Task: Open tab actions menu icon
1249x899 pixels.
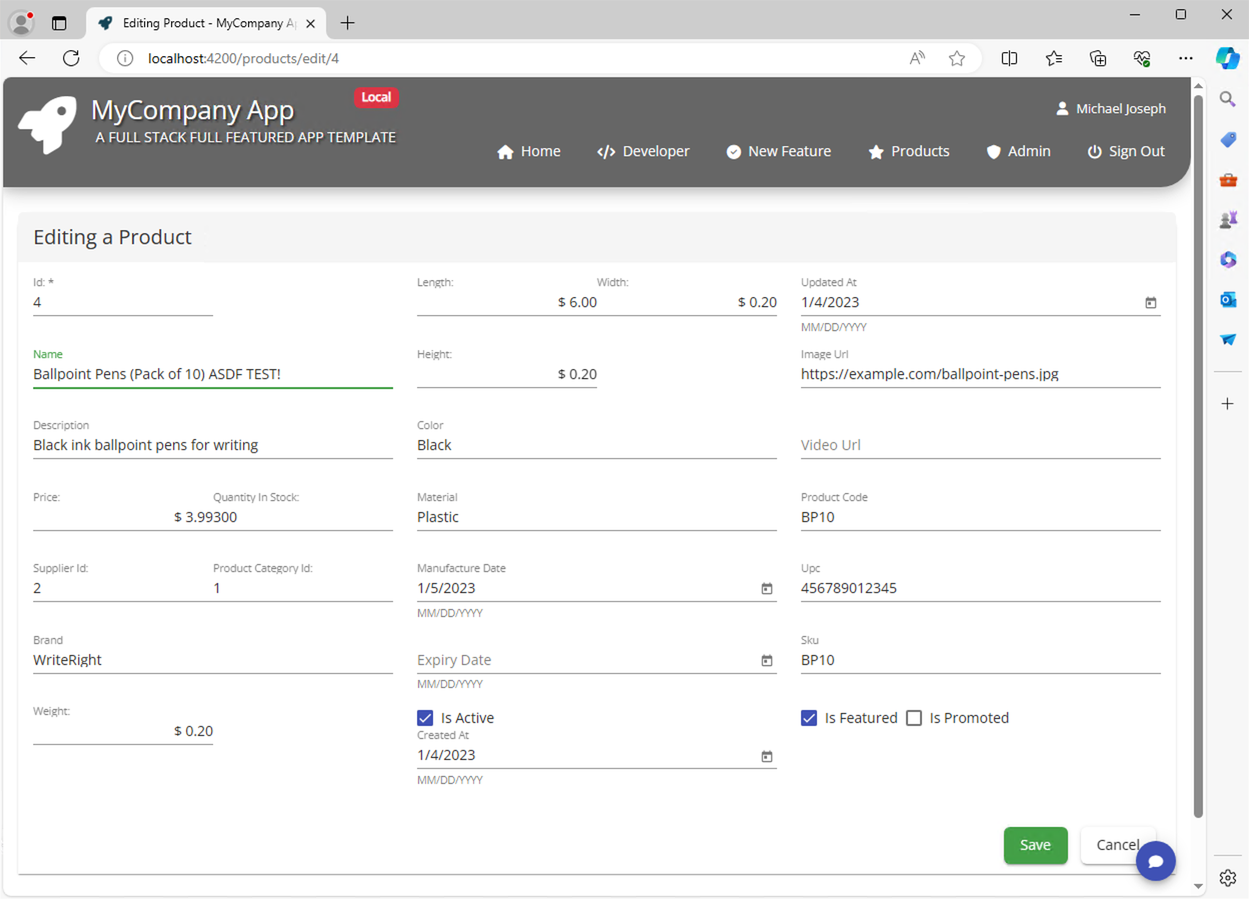Action: tap(59, 22)
